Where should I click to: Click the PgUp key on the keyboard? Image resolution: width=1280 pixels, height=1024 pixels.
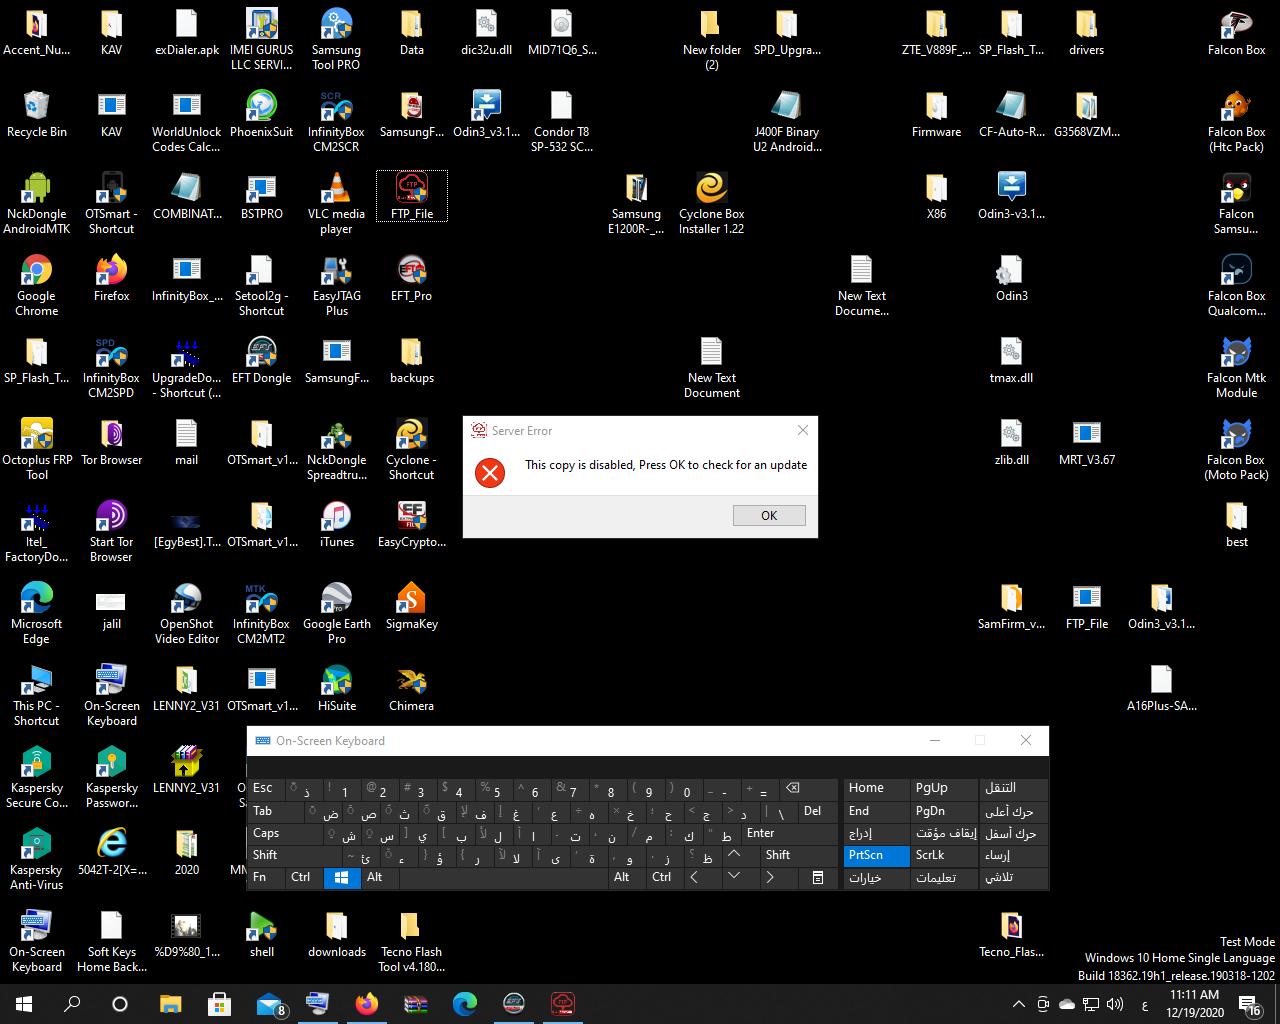point(943,790)
